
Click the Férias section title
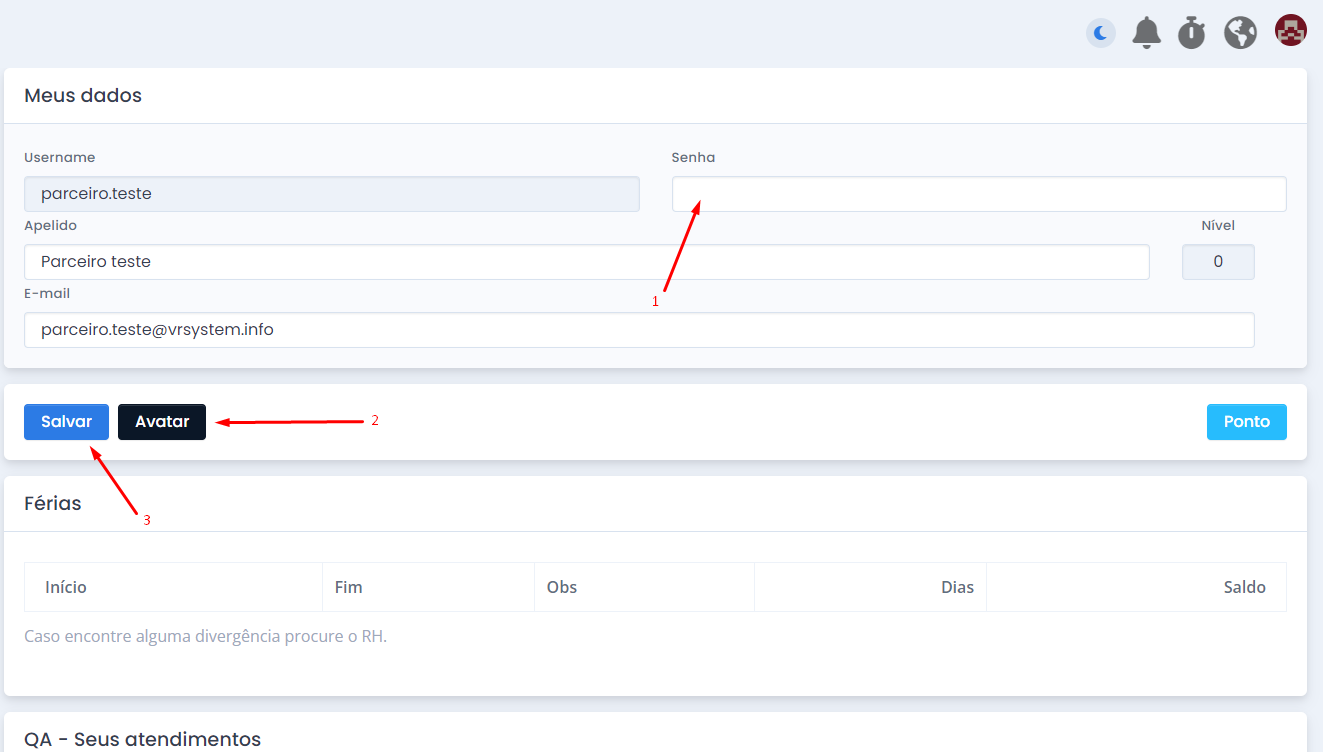(x=53, y=503)
